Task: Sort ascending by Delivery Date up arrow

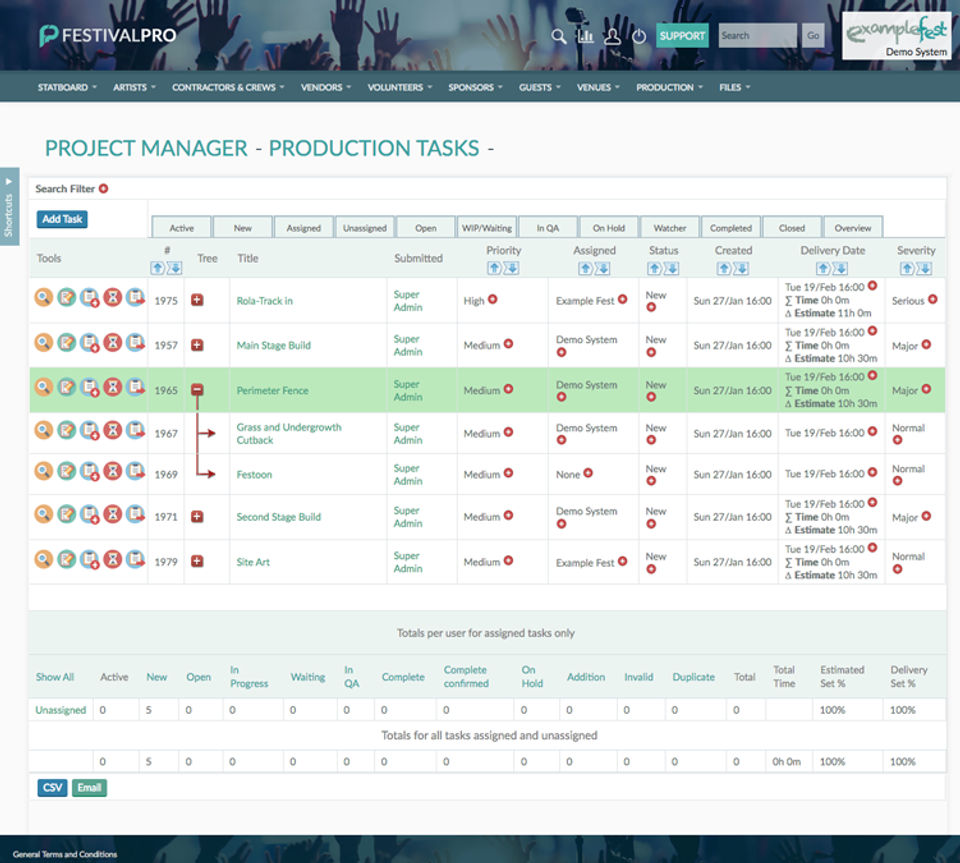Action: (824, 268)
